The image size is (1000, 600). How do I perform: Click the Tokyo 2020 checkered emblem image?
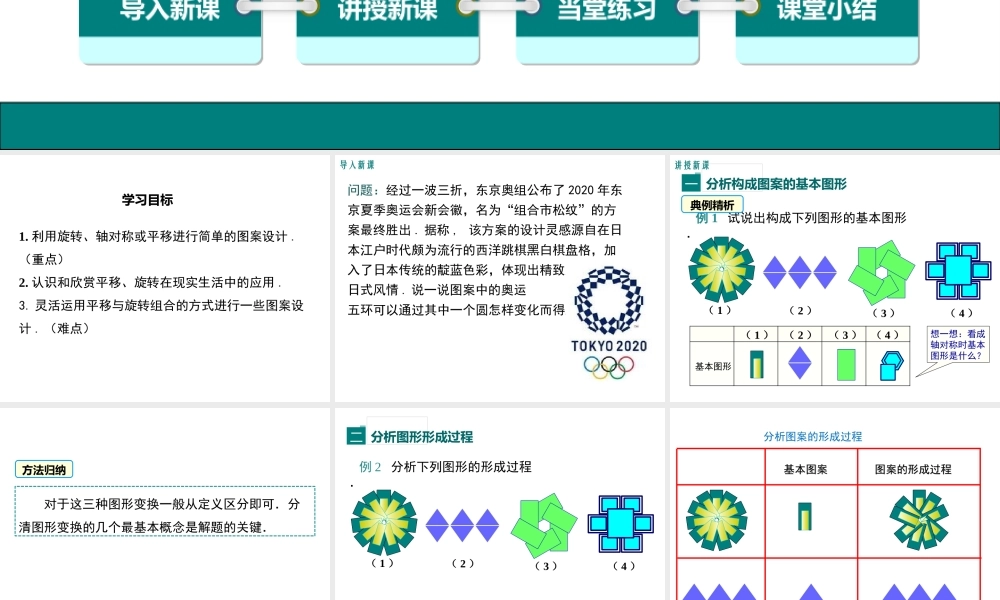point(609,300)
